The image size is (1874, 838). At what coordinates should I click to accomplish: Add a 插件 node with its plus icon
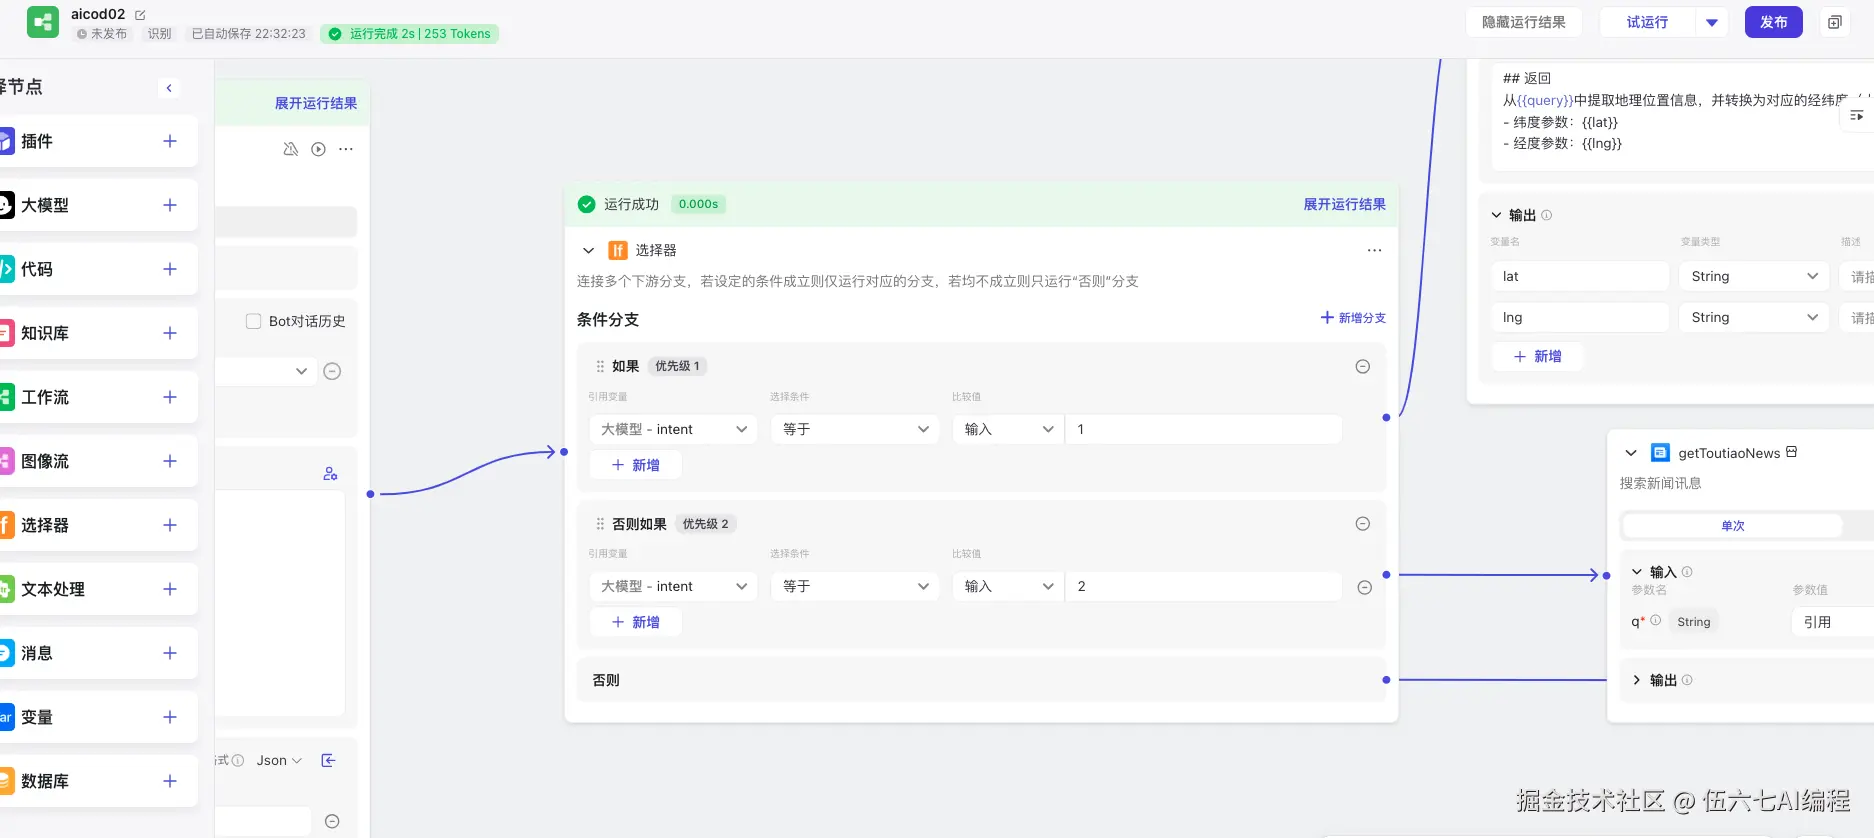point(170,141)
